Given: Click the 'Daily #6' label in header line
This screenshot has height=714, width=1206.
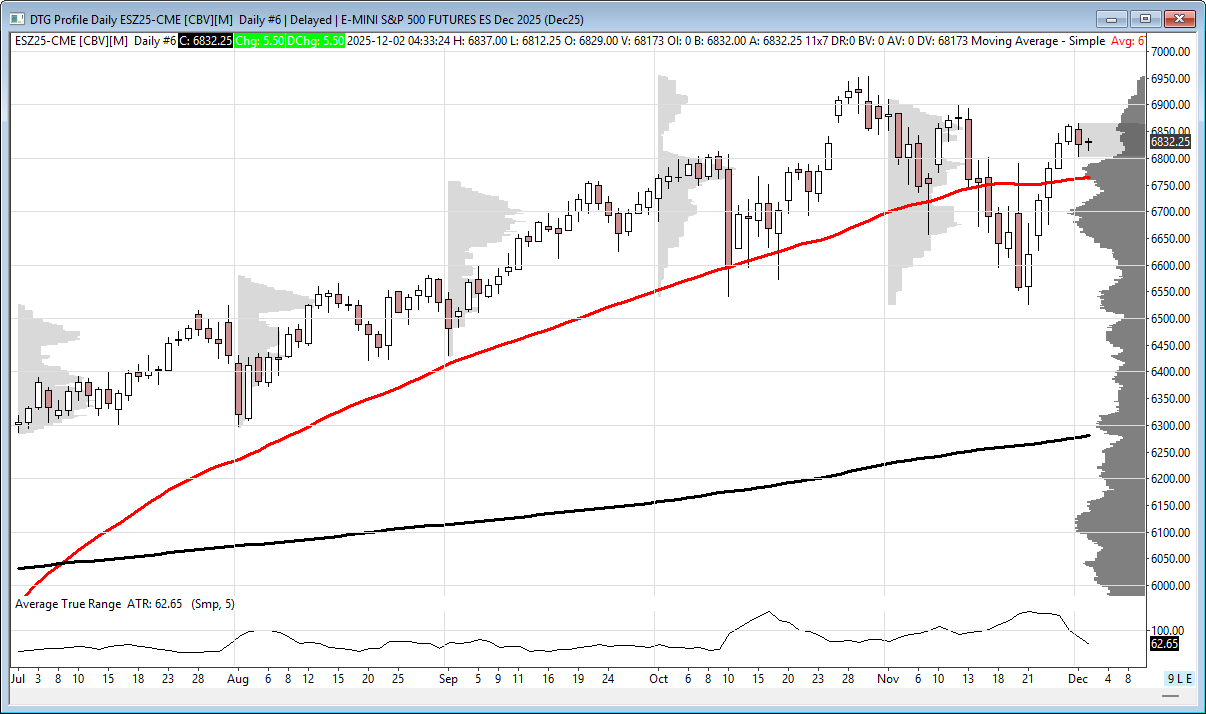Looking at the screenshot, I should [x=155, y=41].
